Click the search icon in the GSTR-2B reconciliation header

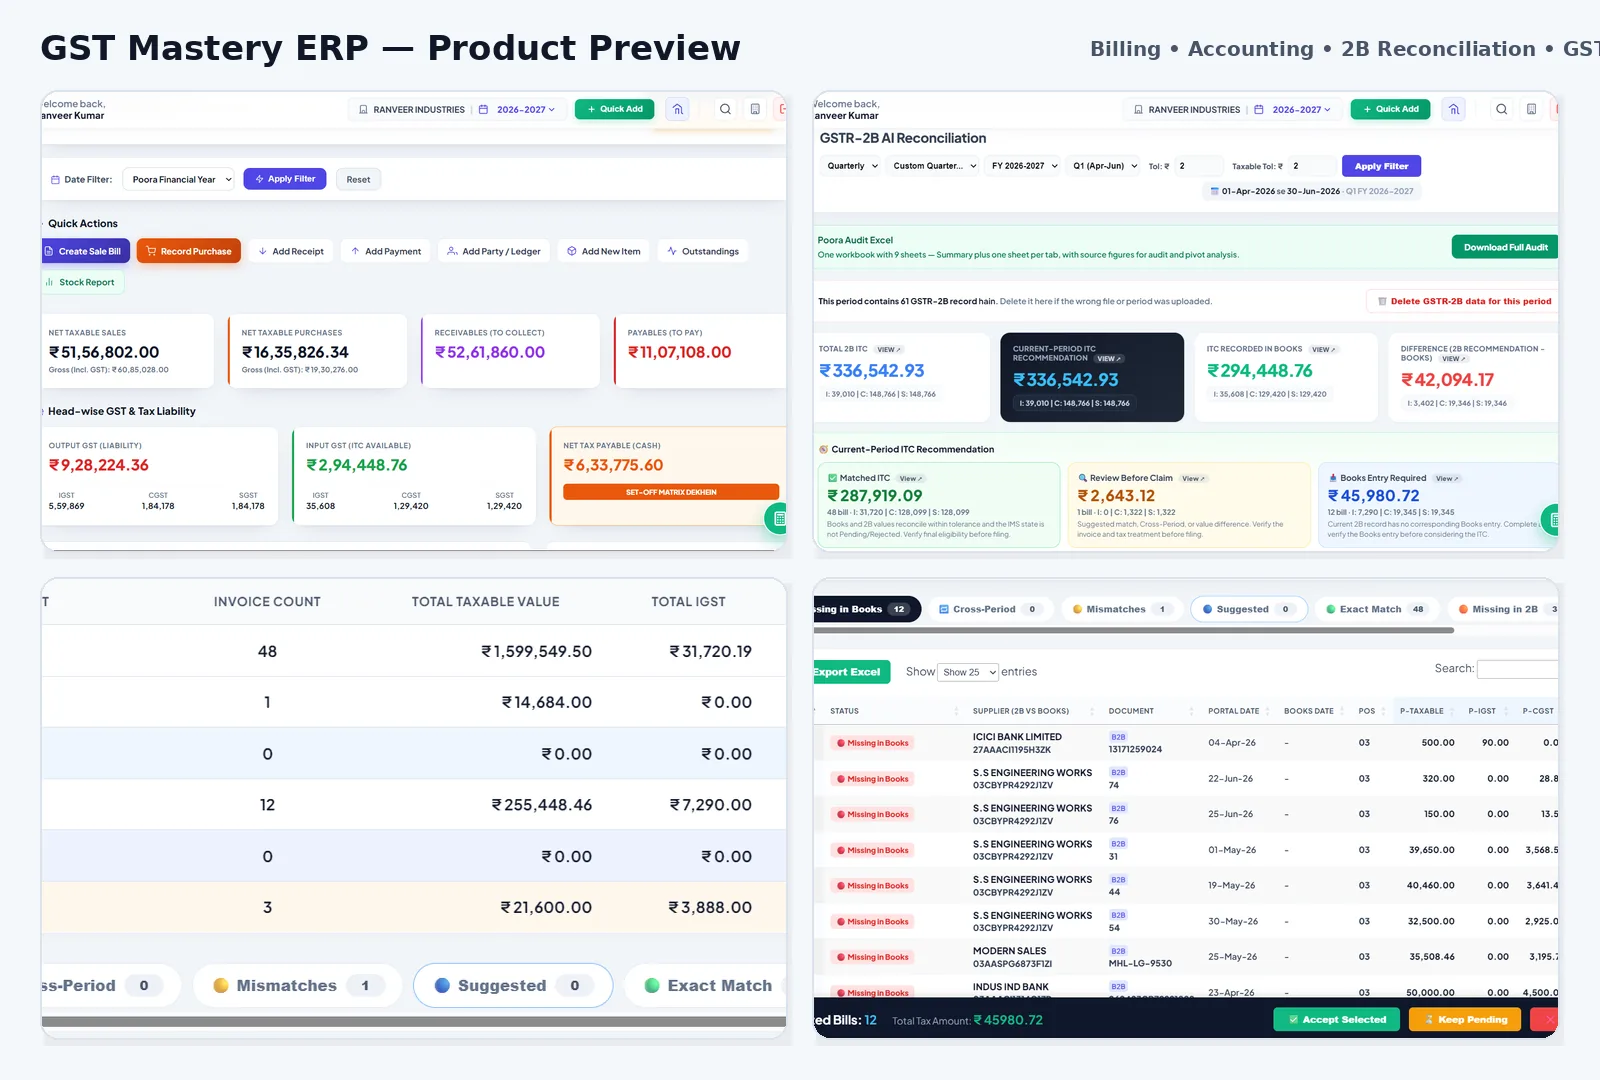(x=1501, y=109)
